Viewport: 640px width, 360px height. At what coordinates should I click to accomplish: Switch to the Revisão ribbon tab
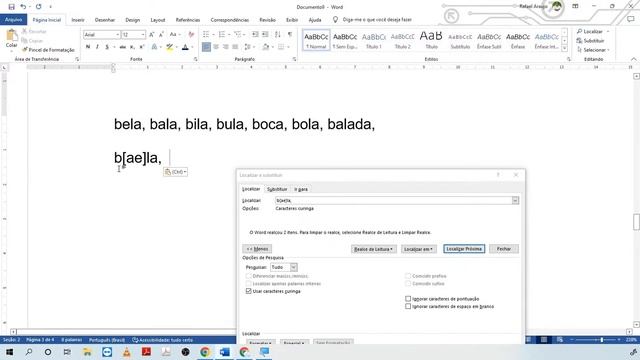(x=267, y=20)
